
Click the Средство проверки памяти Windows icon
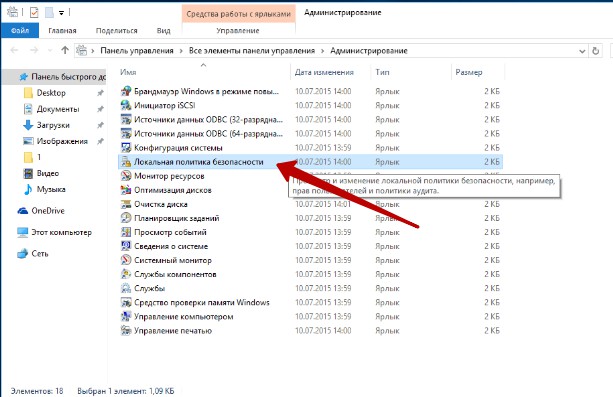coord(126,302)
